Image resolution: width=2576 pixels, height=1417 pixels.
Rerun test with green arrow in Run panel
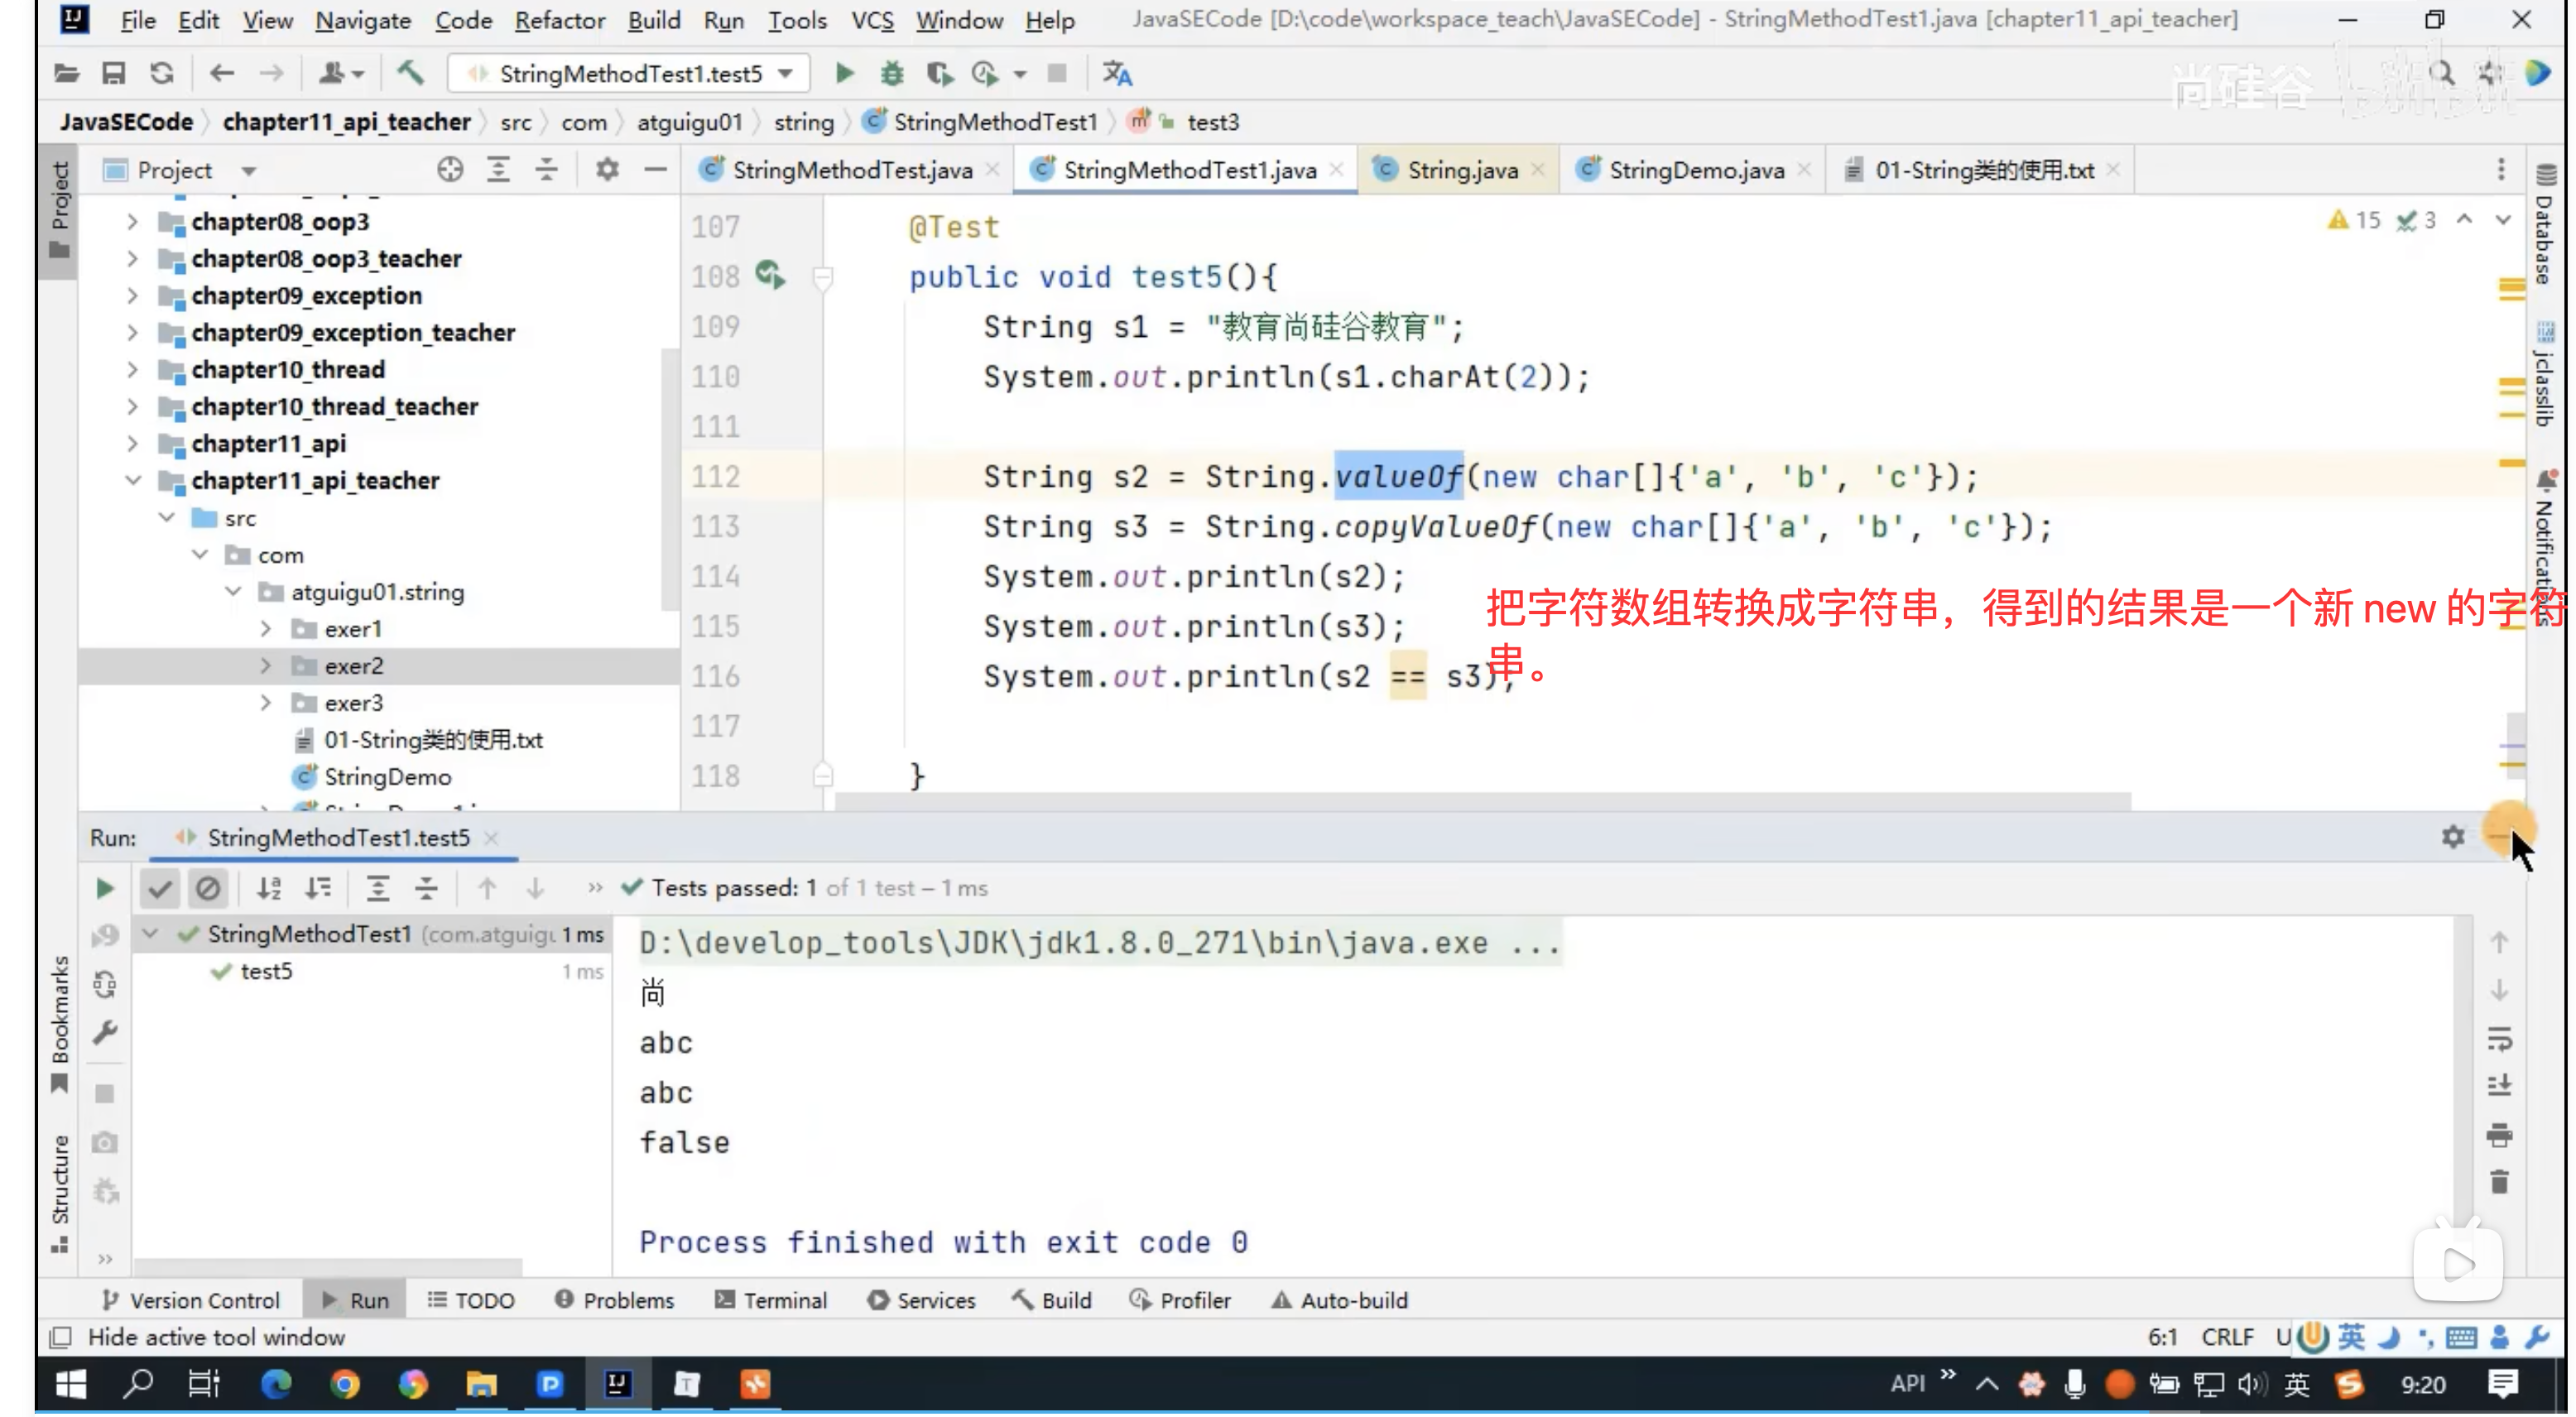click(104, 888)
